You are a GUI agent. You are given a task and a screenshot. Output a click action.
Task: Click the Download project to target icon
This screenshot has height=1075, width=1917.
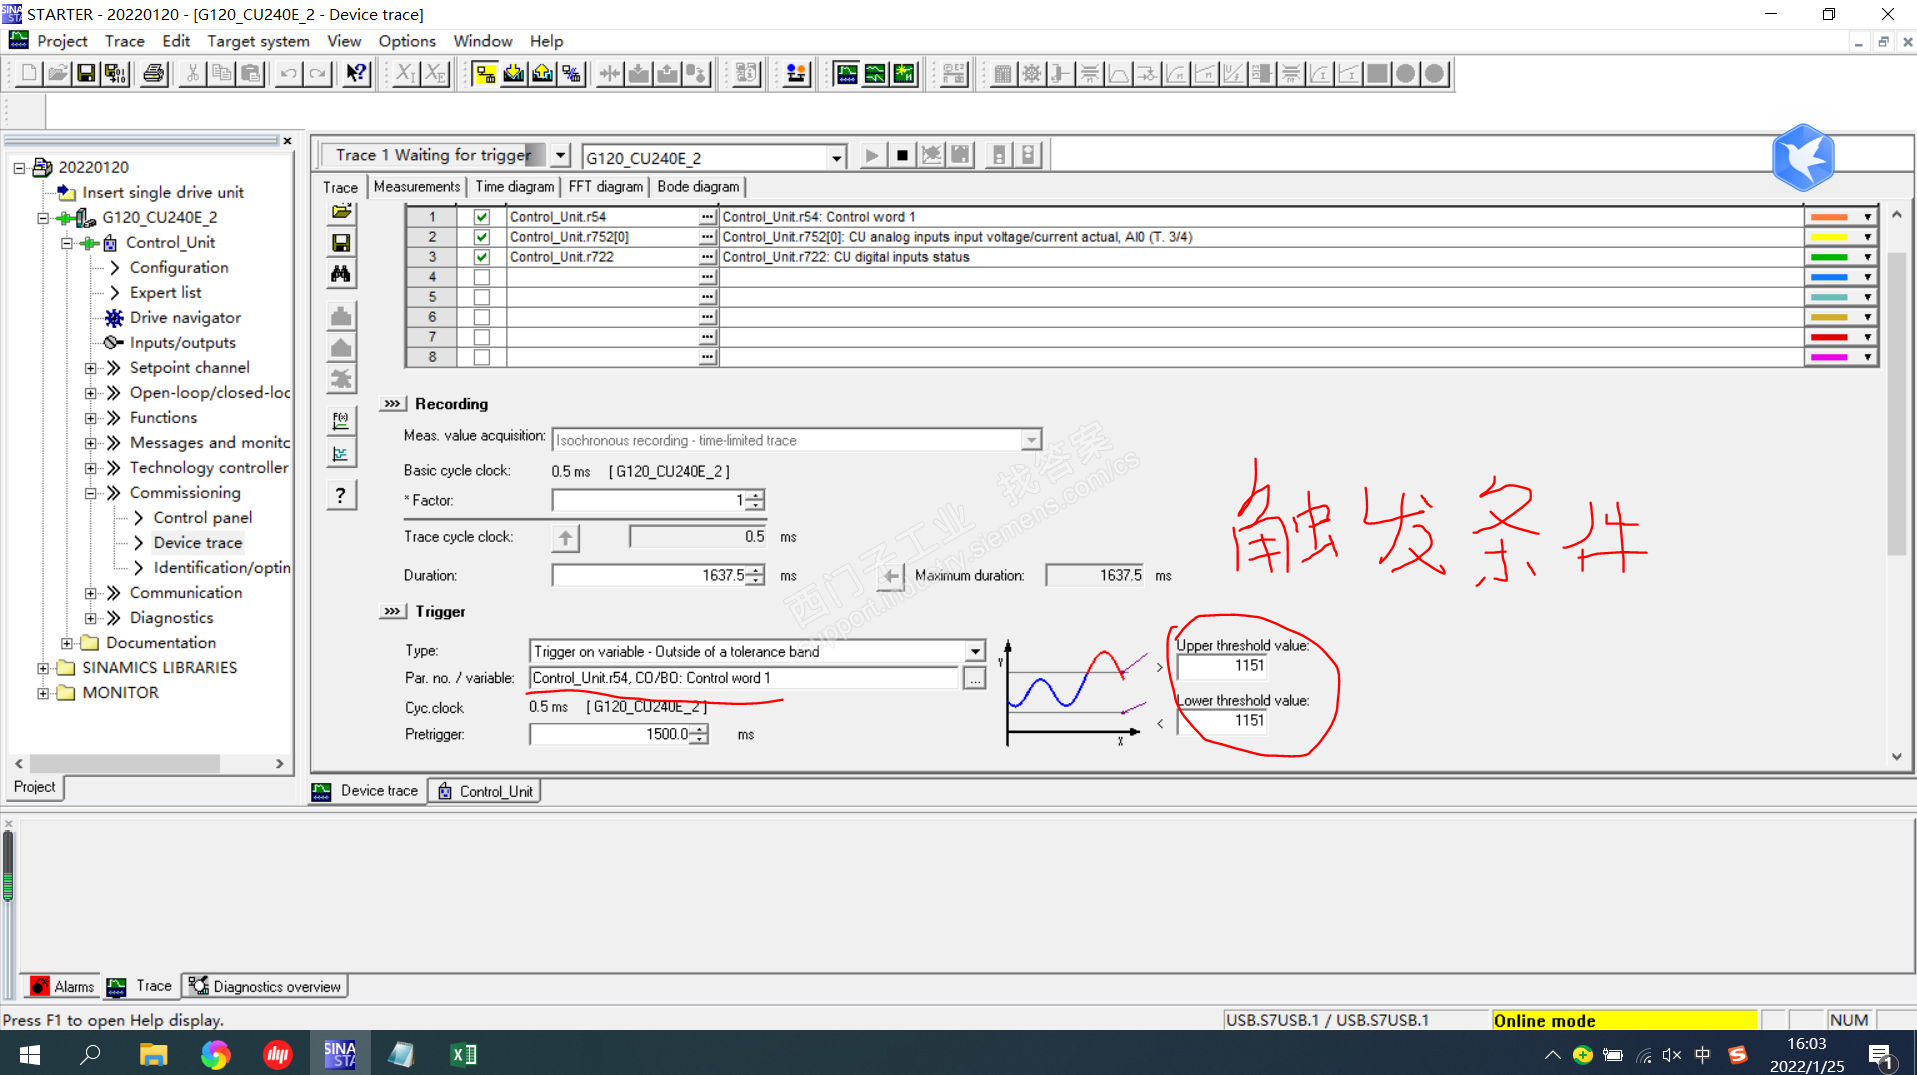514,74
